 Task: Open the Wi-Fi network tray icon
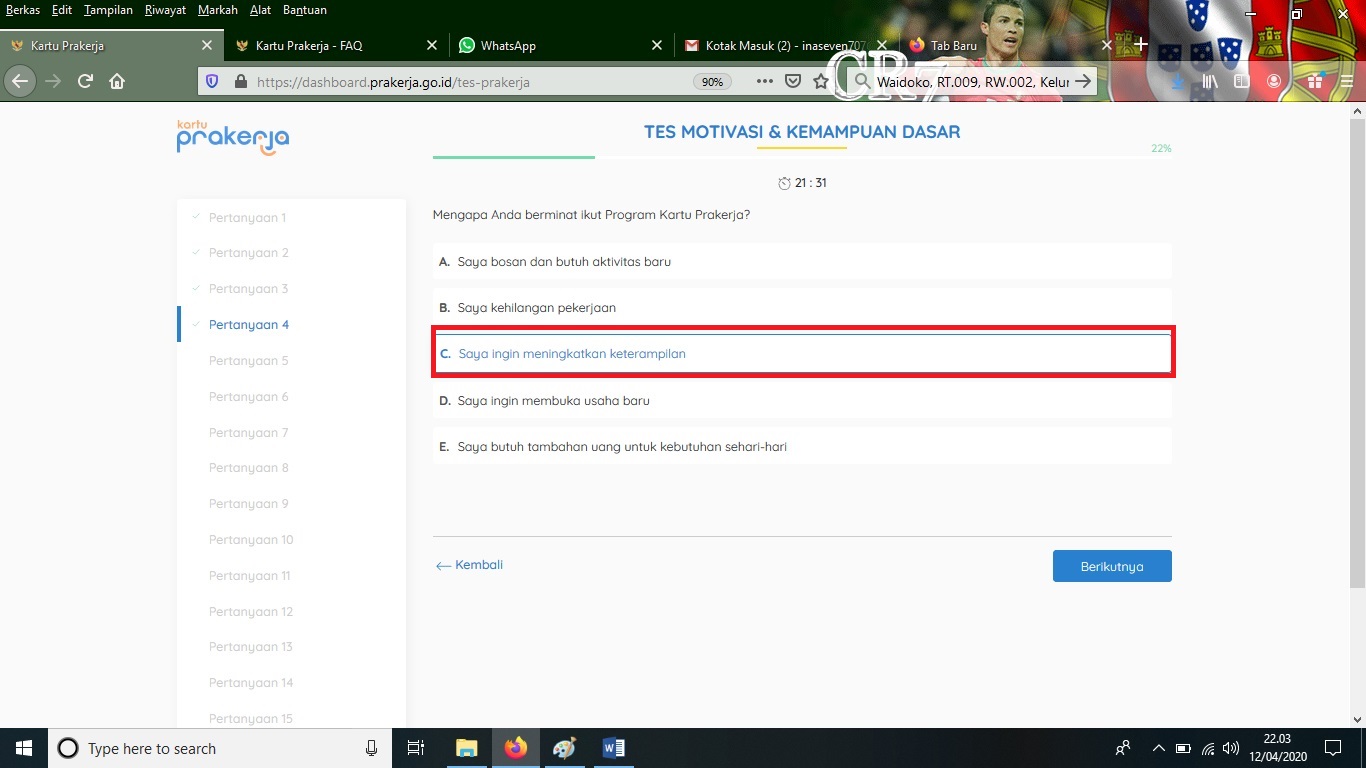point(1208,748)
